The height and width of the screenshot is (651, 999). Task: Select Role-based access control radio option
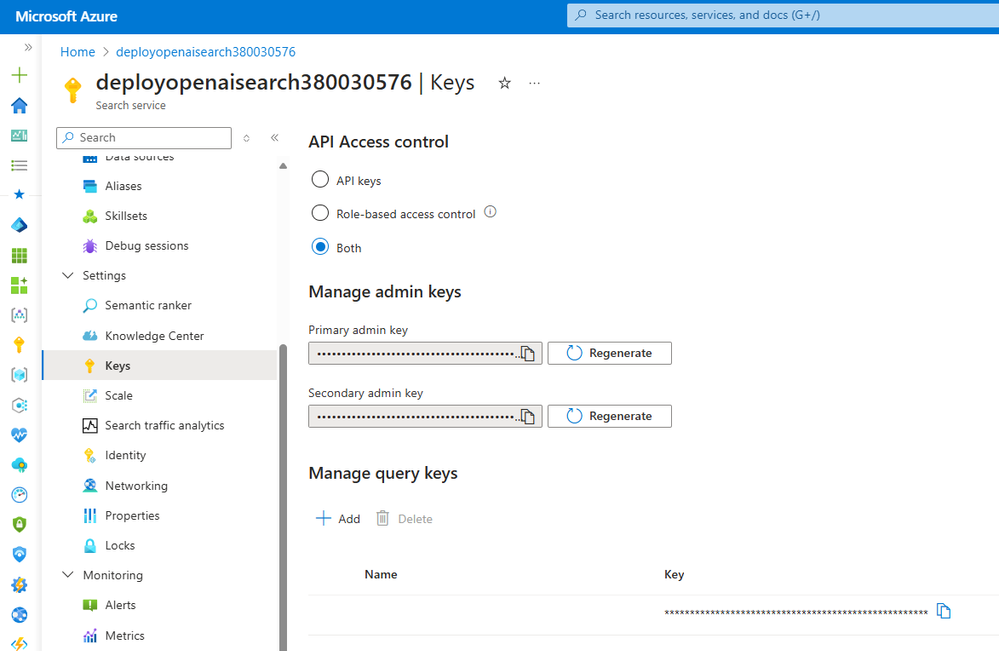coord(320,213)
